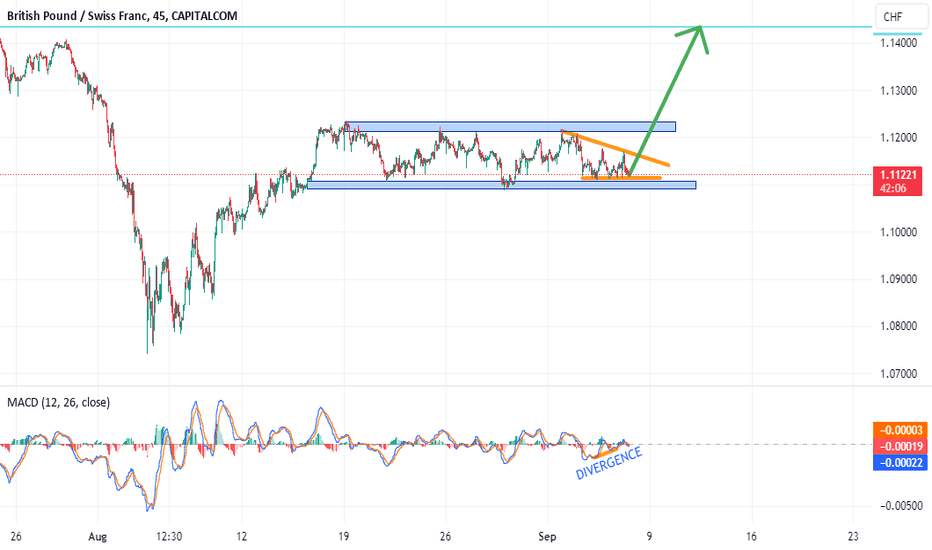Click the 1.08000 price axis label
This screenshot has height=550, width=932.
coord(899,326)
